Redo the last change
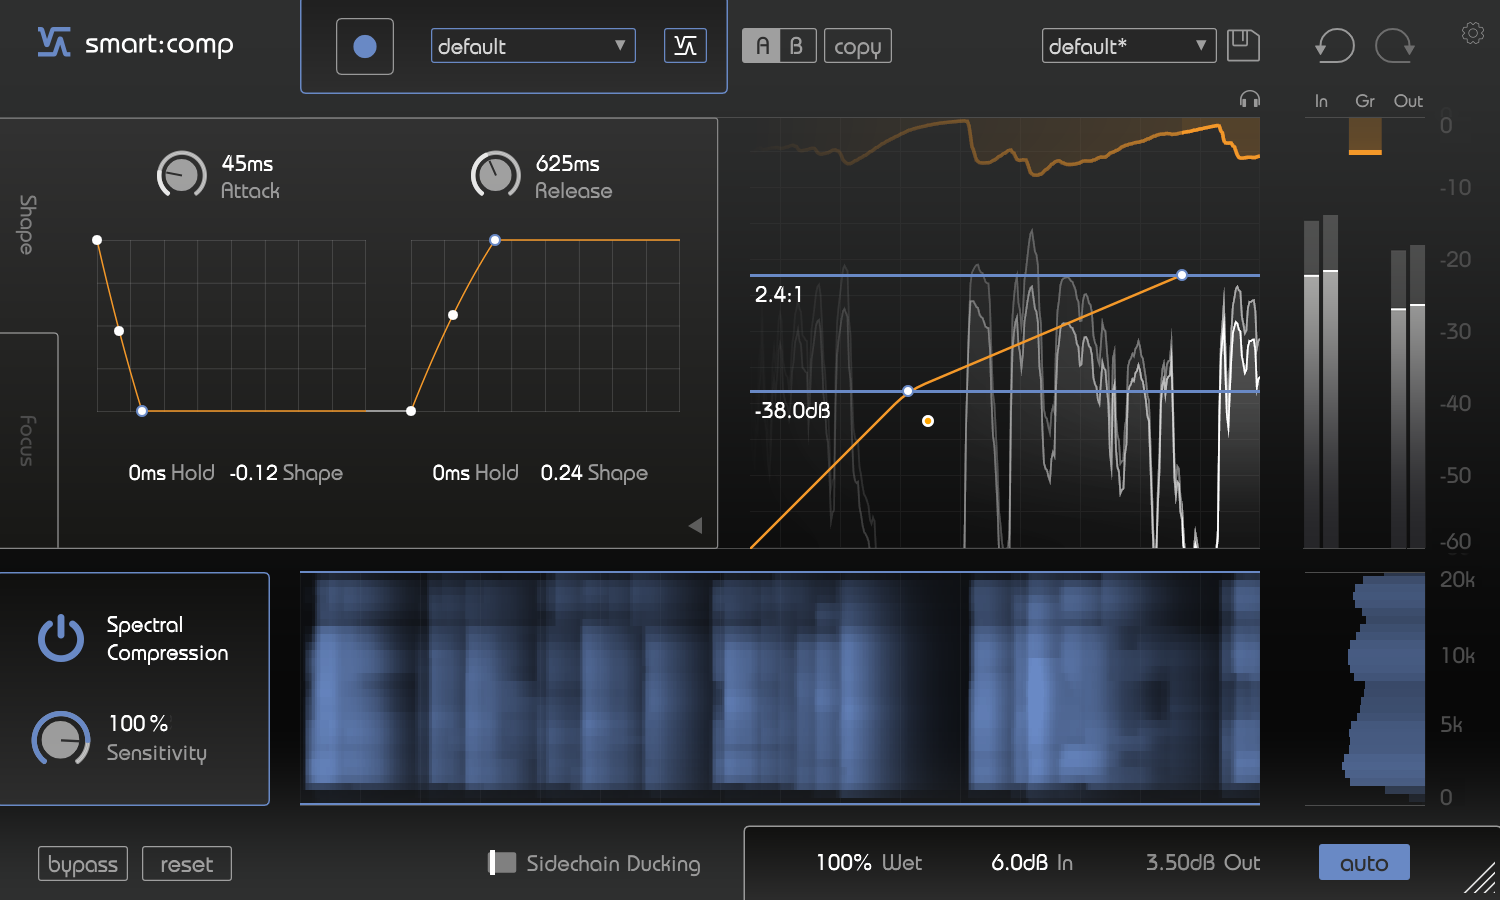This screenshot has height=900, width=1500. coord(1394,45)
